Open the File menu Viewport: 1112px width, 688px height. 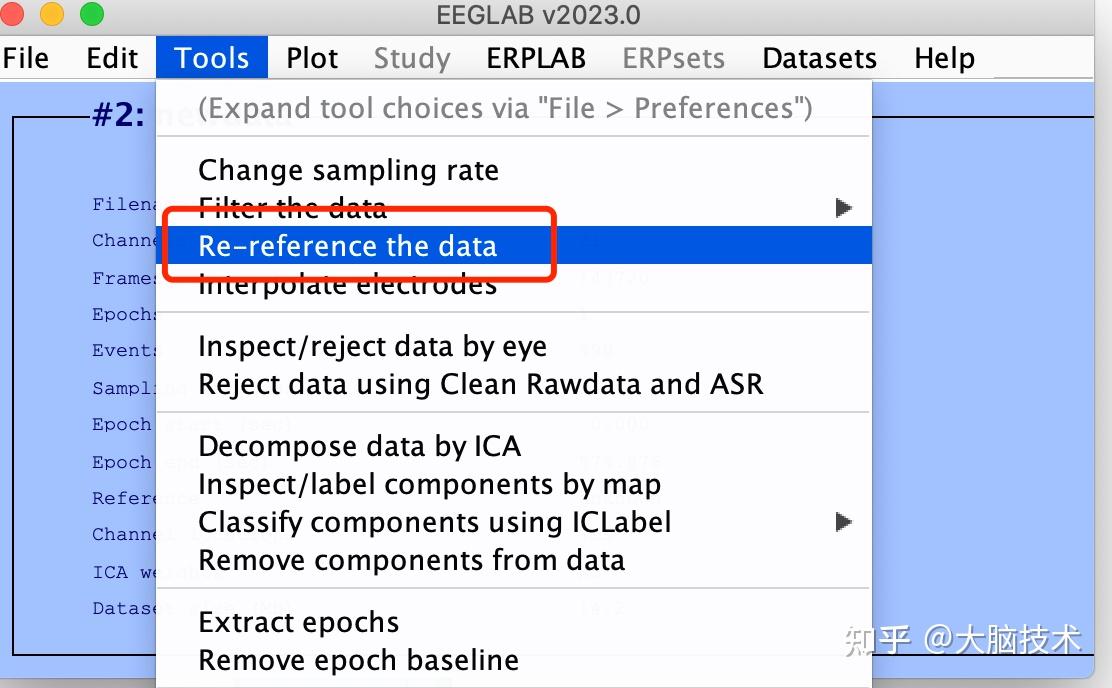tap(26, 58)
